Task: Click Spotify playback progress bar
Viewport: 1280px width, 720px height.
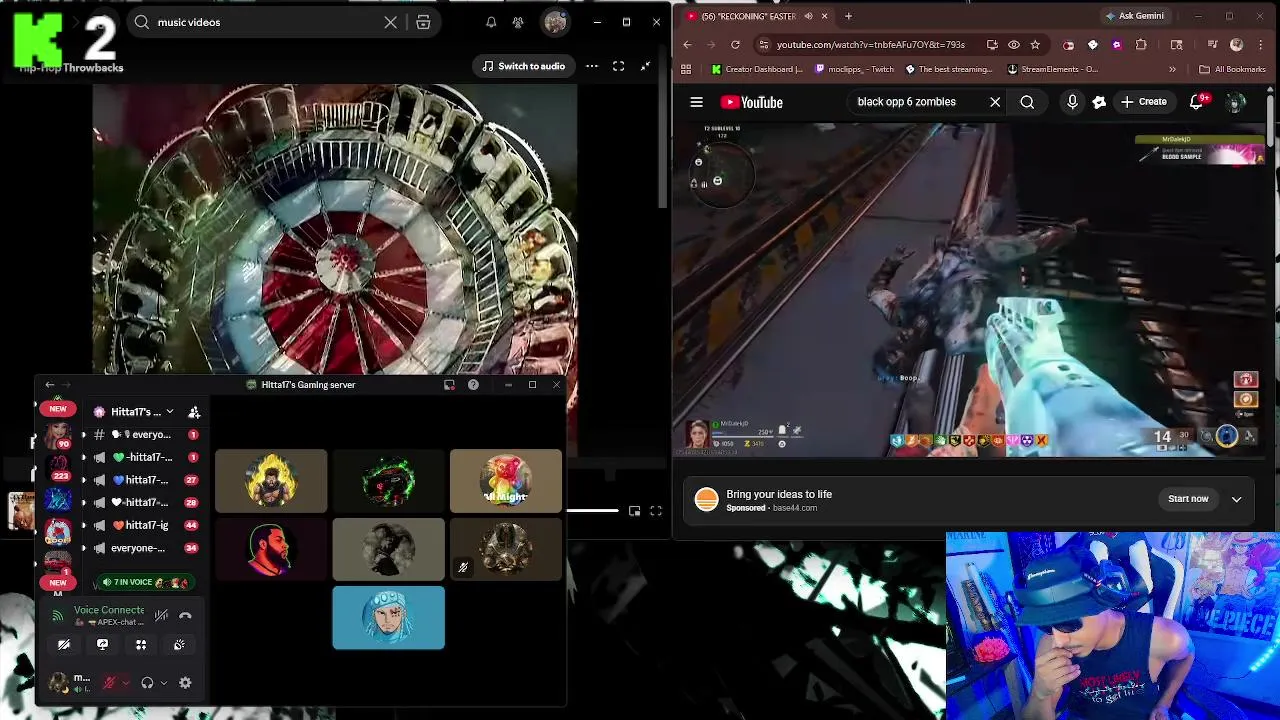Action: pyautogui.click(x=592, y=511)
